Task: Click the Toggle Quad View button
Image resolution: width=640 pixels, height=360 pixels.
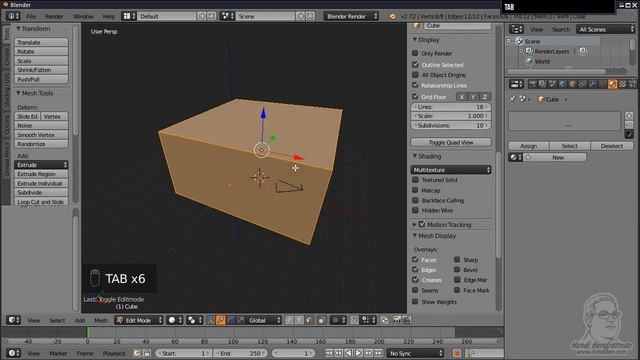Action: coord(451,142)
